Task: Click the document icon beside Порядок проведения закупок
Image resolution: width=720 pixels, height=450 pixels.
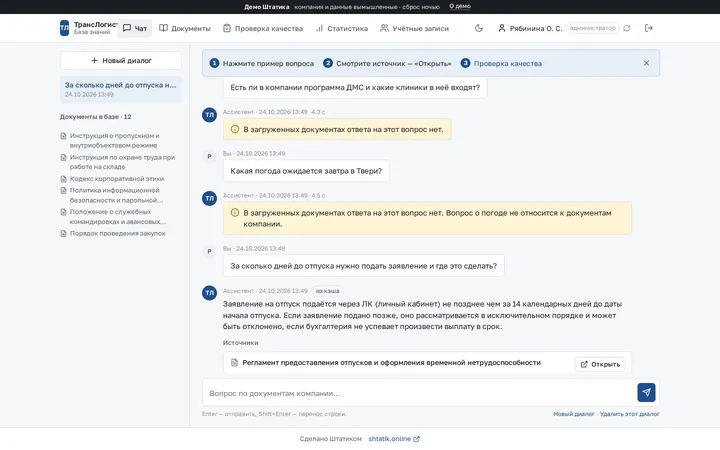Action: [x=63, y=233]
